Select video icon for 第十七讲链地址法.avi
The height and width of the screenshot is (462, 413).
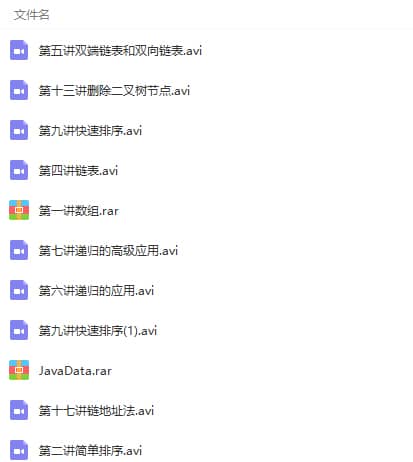pyautogui.click(x=19, y=410)
